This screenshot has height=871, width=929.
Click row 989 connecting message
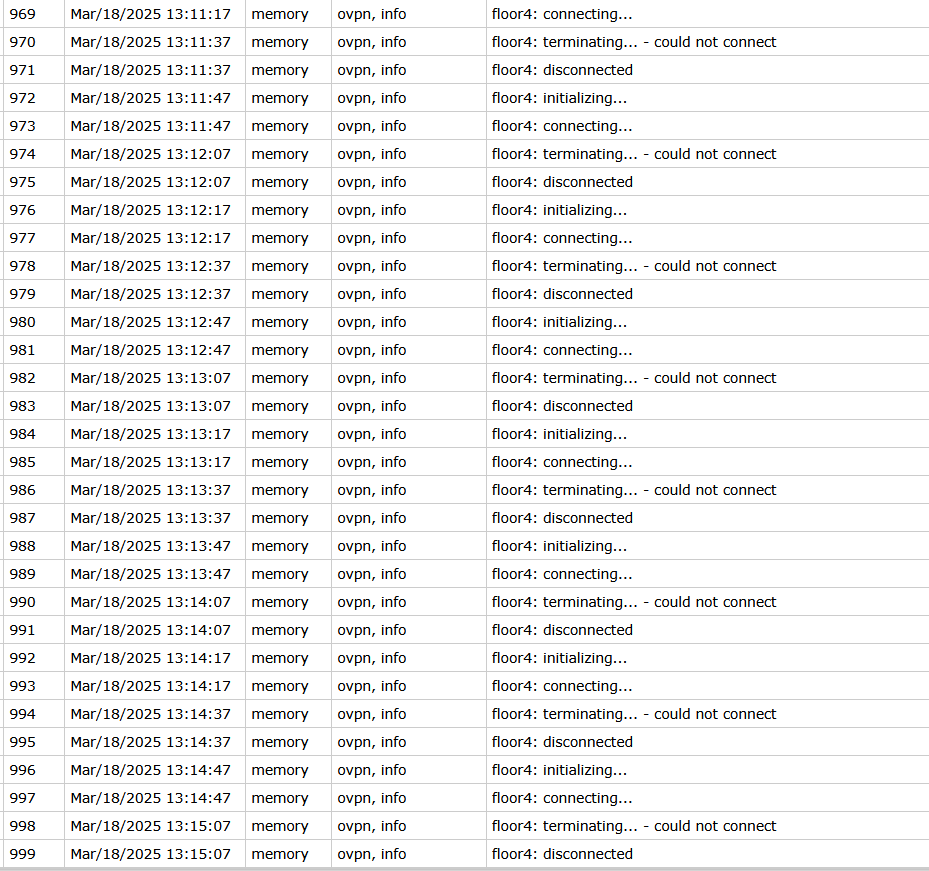click(x=562, y=574)
